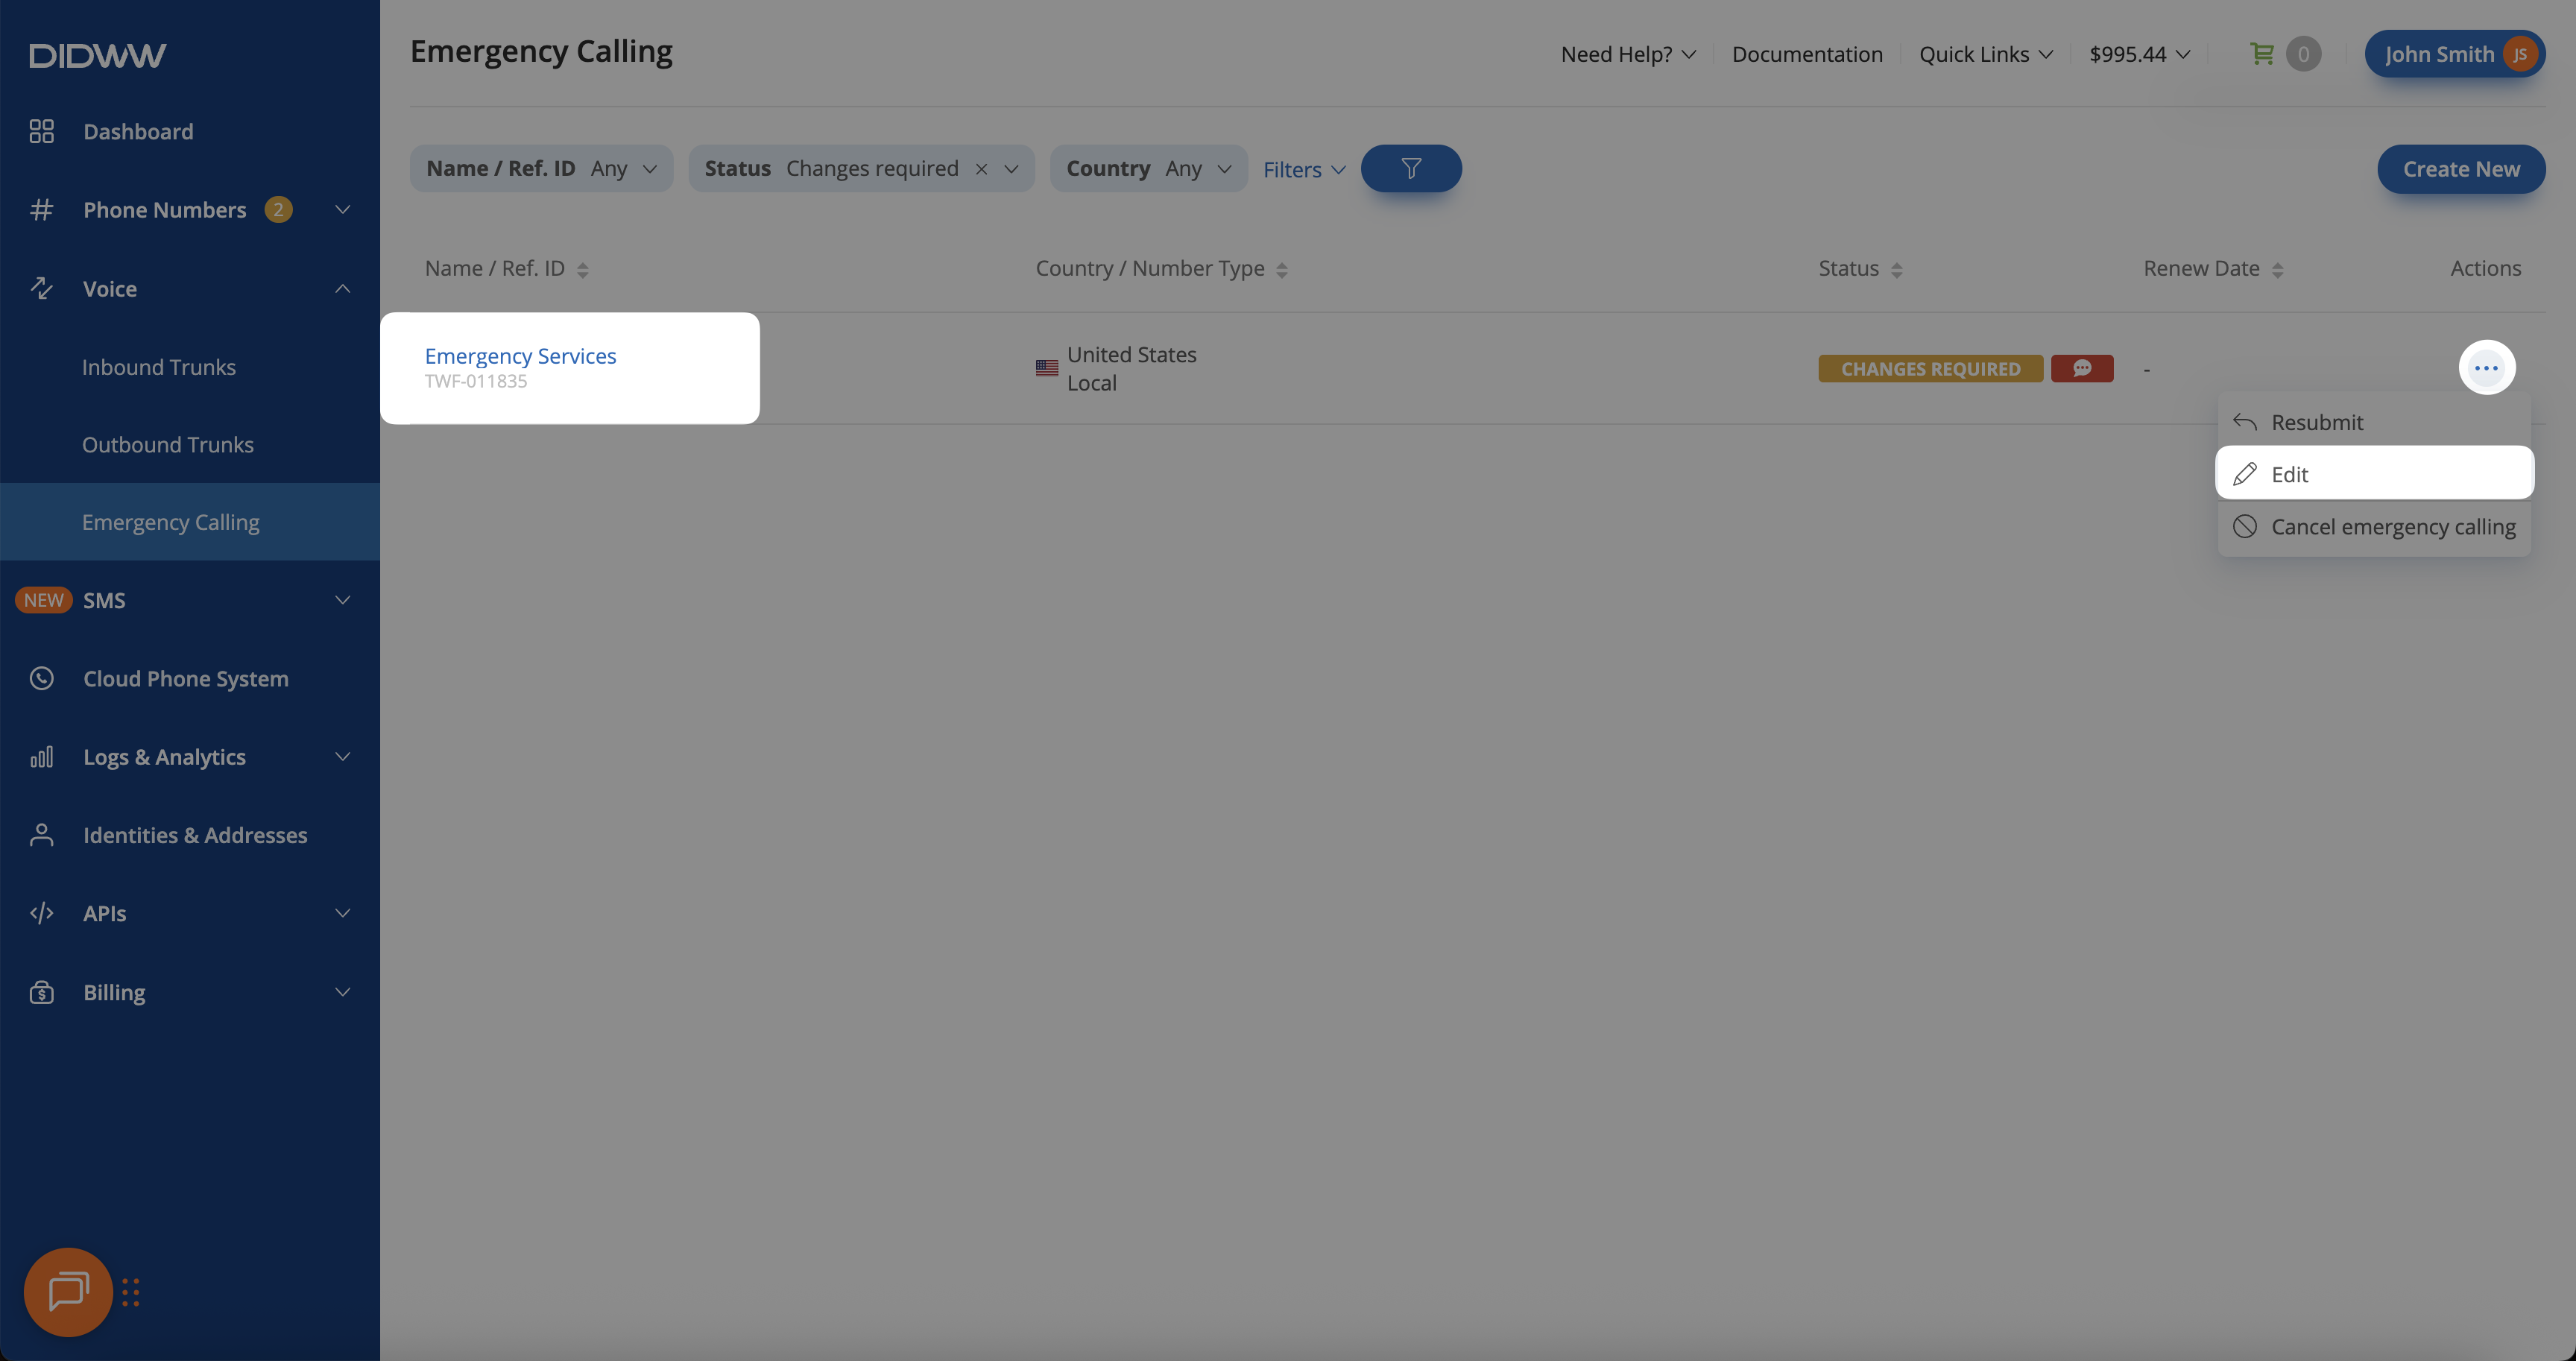Click the Cloud Phone System icon

click(x=41, y=678)
